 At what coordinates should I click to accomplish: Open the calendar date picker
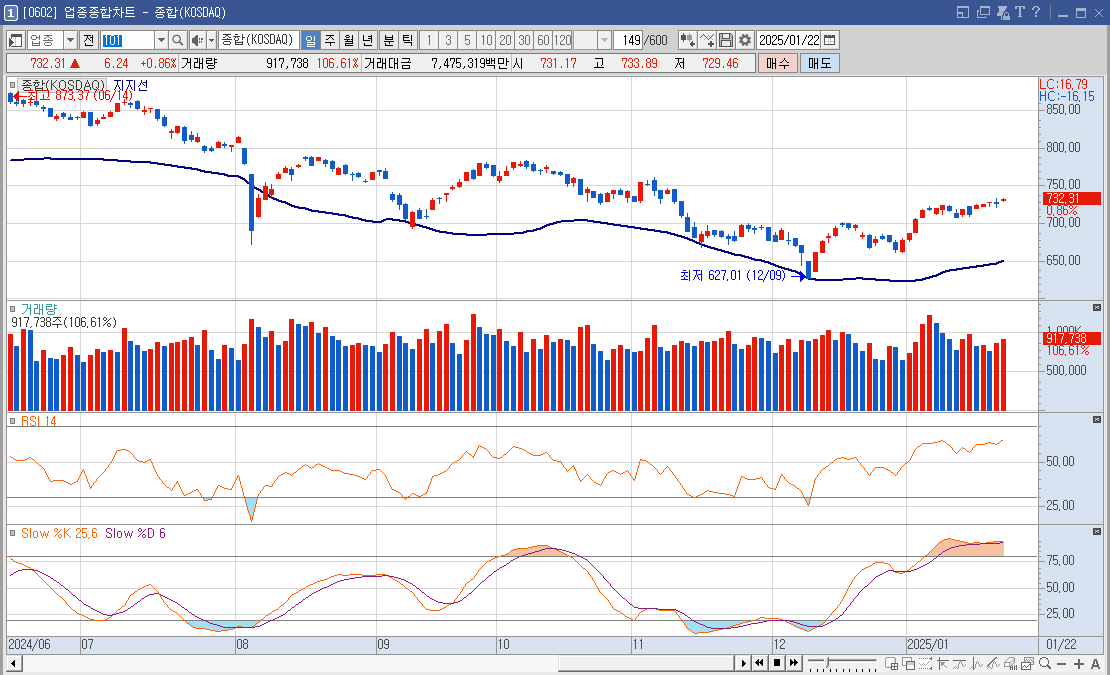click(830, 40)
